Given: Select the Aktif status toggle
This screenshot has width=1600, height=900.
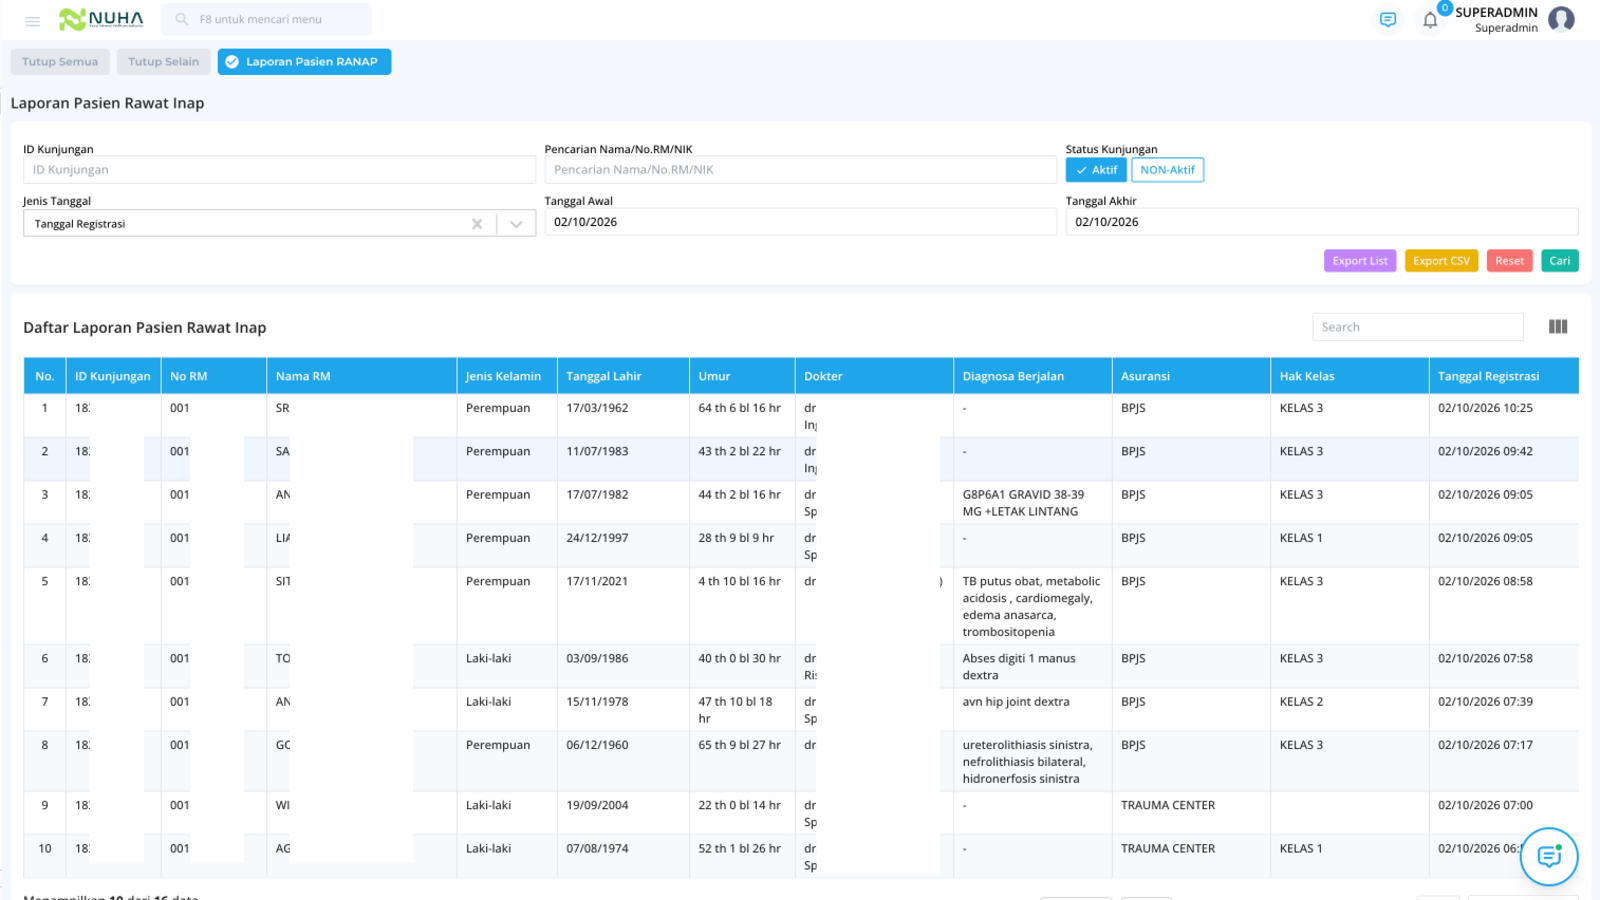Looking at the screenshot, I should (1096, 170).
